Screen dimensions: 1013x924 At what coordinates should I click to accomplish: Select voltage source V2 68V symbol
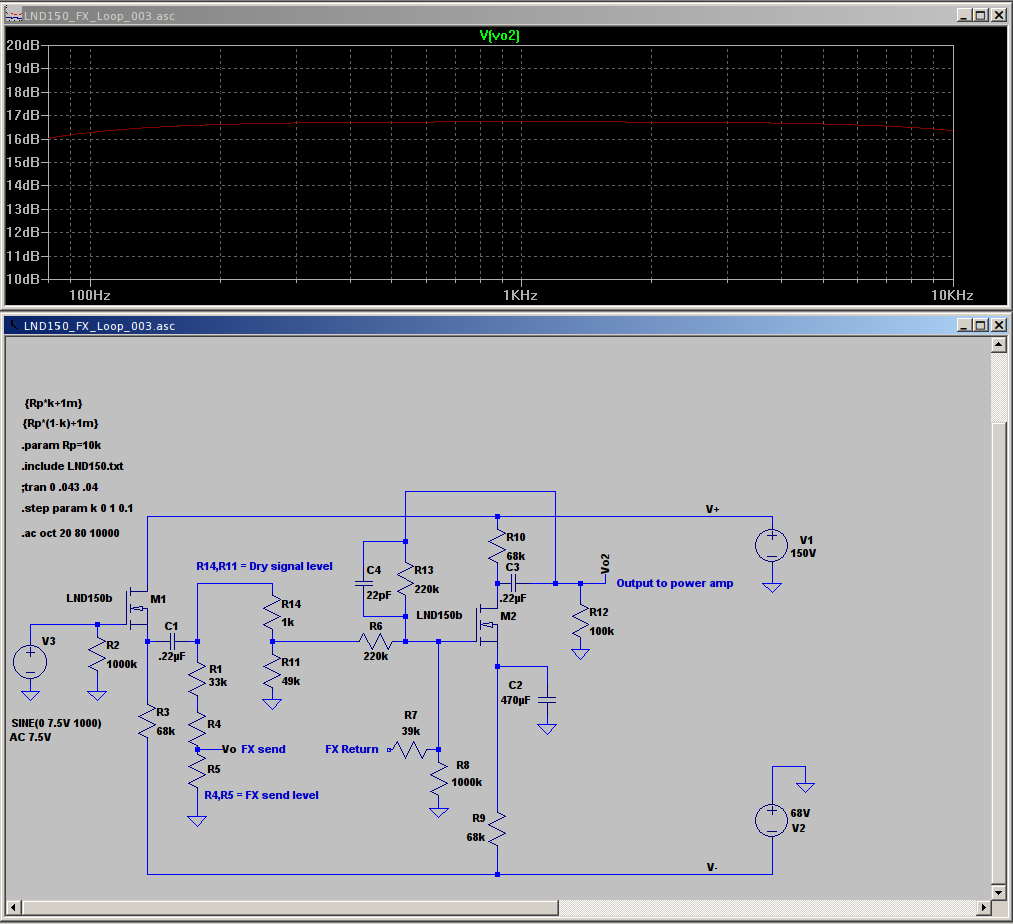pos(771,820)
